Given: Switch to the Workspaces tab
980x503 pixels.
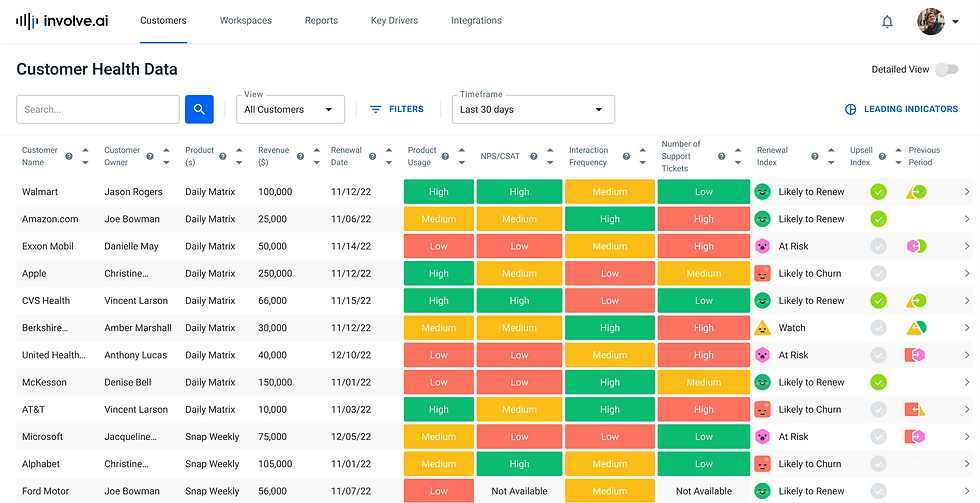Looking at the screenshot, I should (x=246, y=21).
